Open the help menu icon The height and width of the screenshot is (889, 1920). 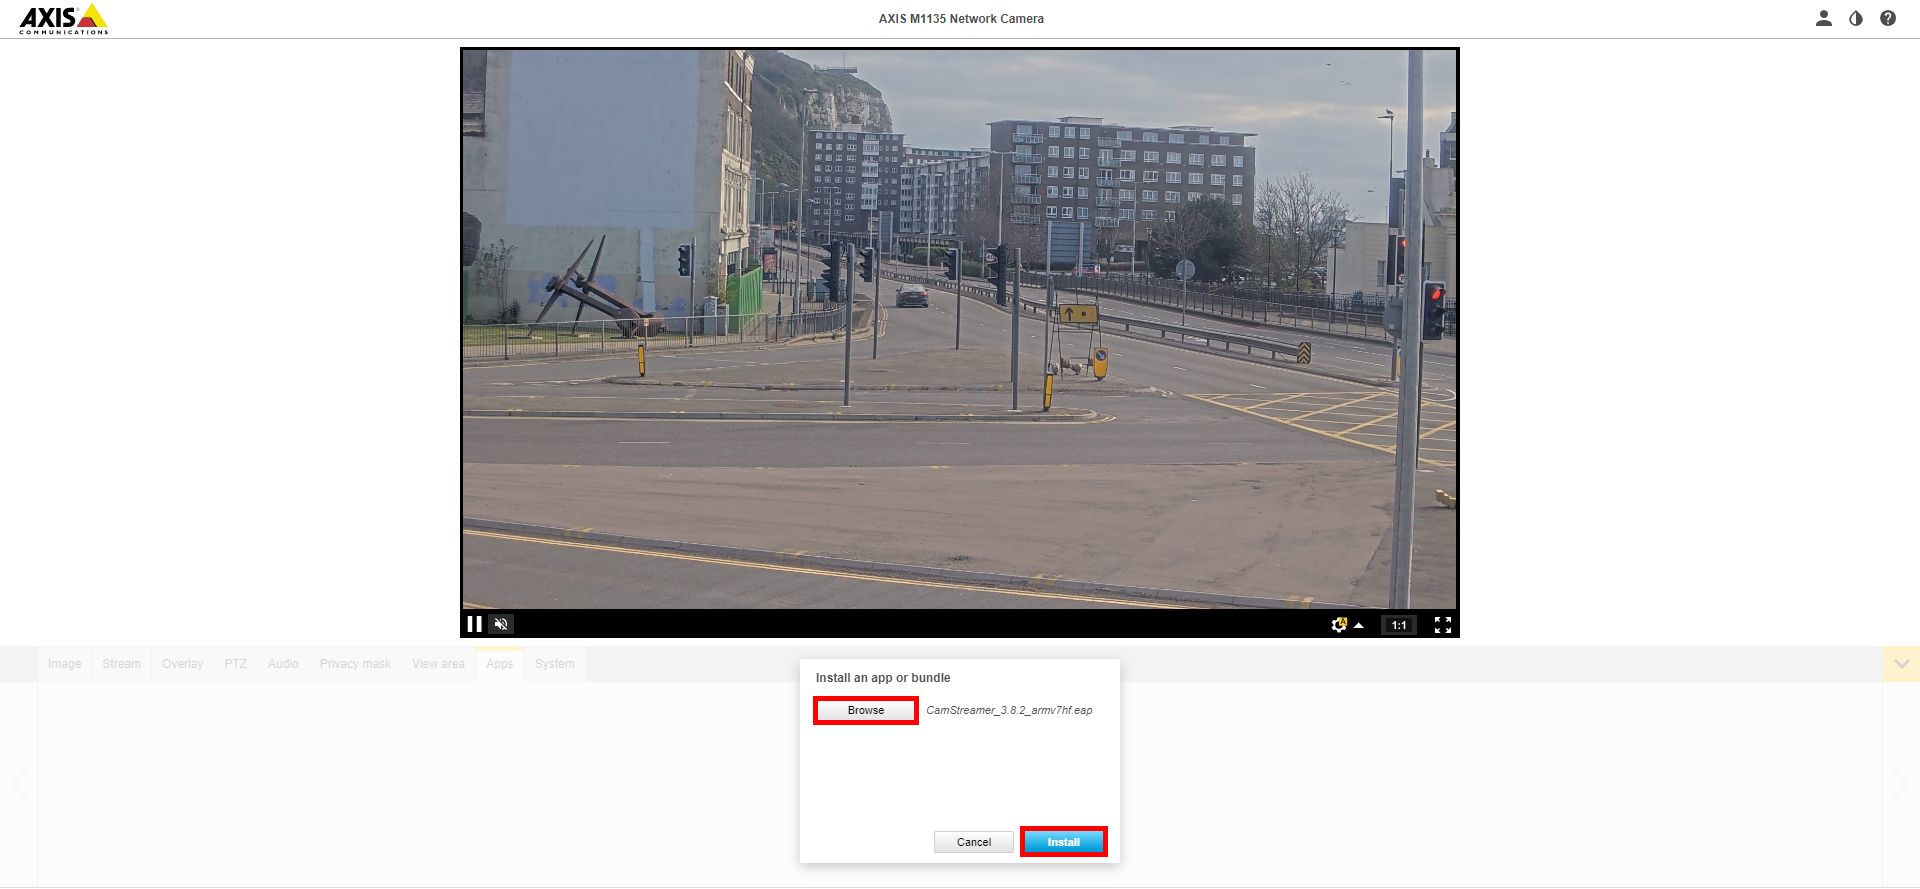pos(1888,18)
